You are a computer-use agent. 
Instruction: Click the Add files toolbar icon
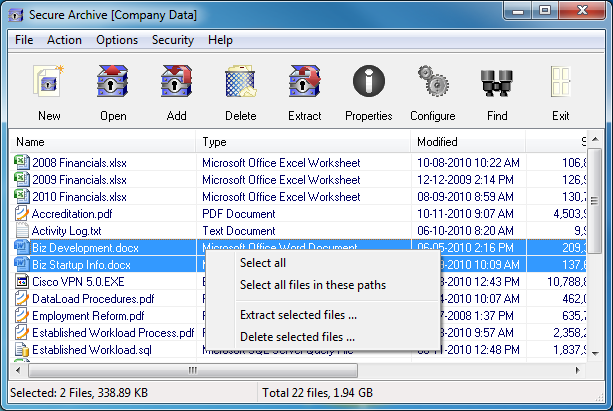tap(177, 83)
